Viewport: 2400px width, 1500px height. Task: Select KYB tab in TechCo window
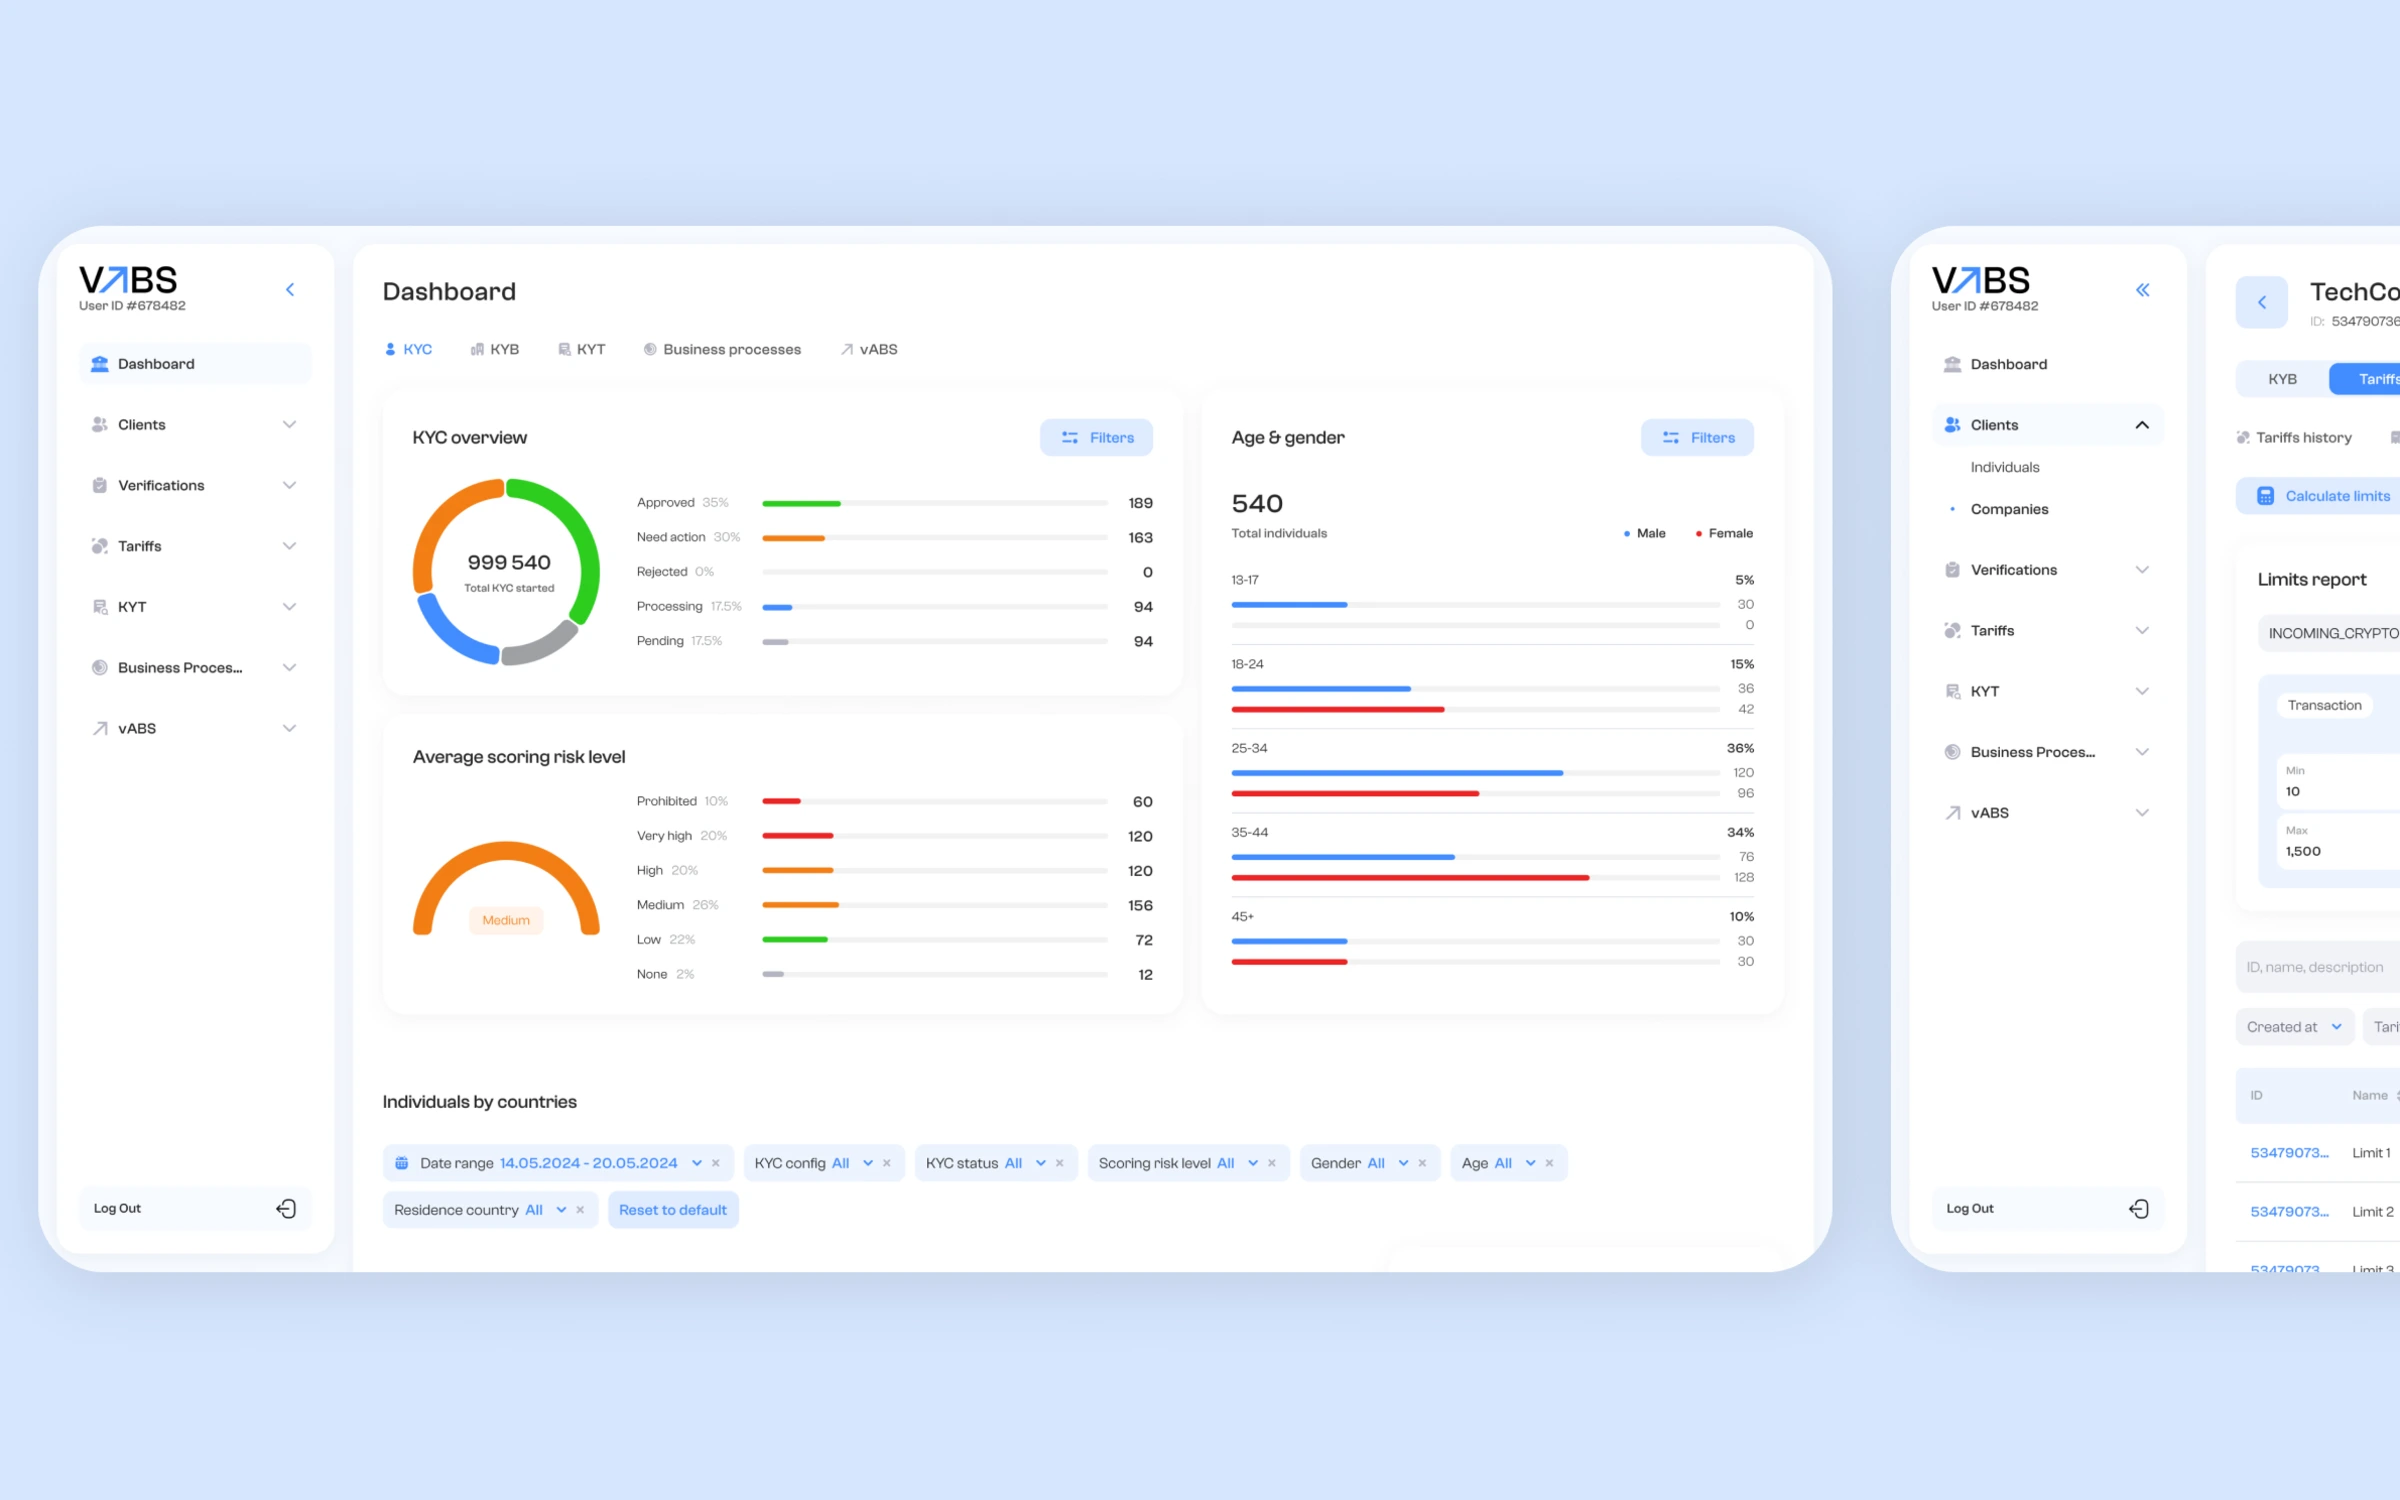2282,379
